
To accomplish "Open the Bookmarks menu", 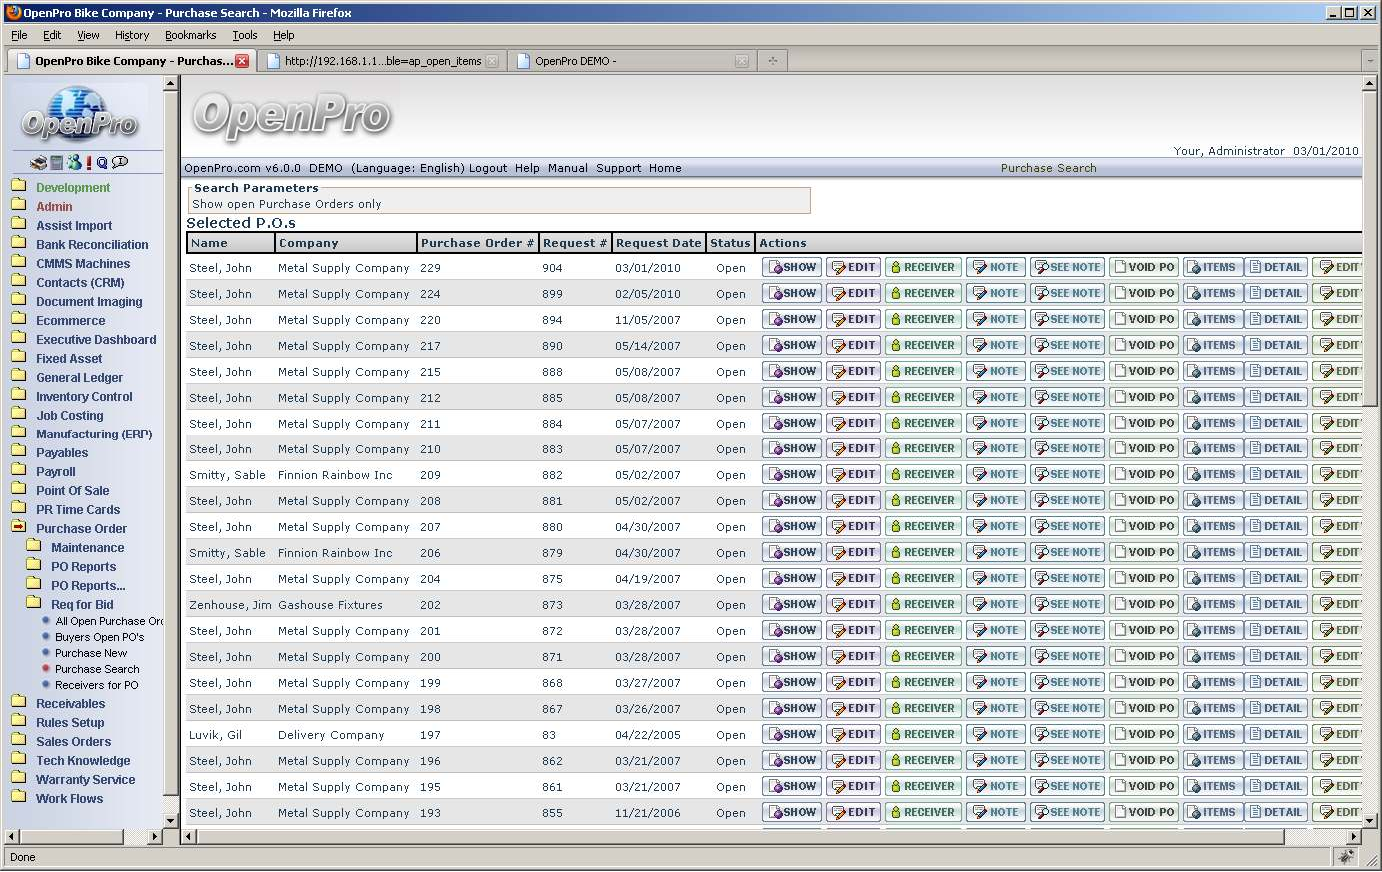I will click(190, 35).
